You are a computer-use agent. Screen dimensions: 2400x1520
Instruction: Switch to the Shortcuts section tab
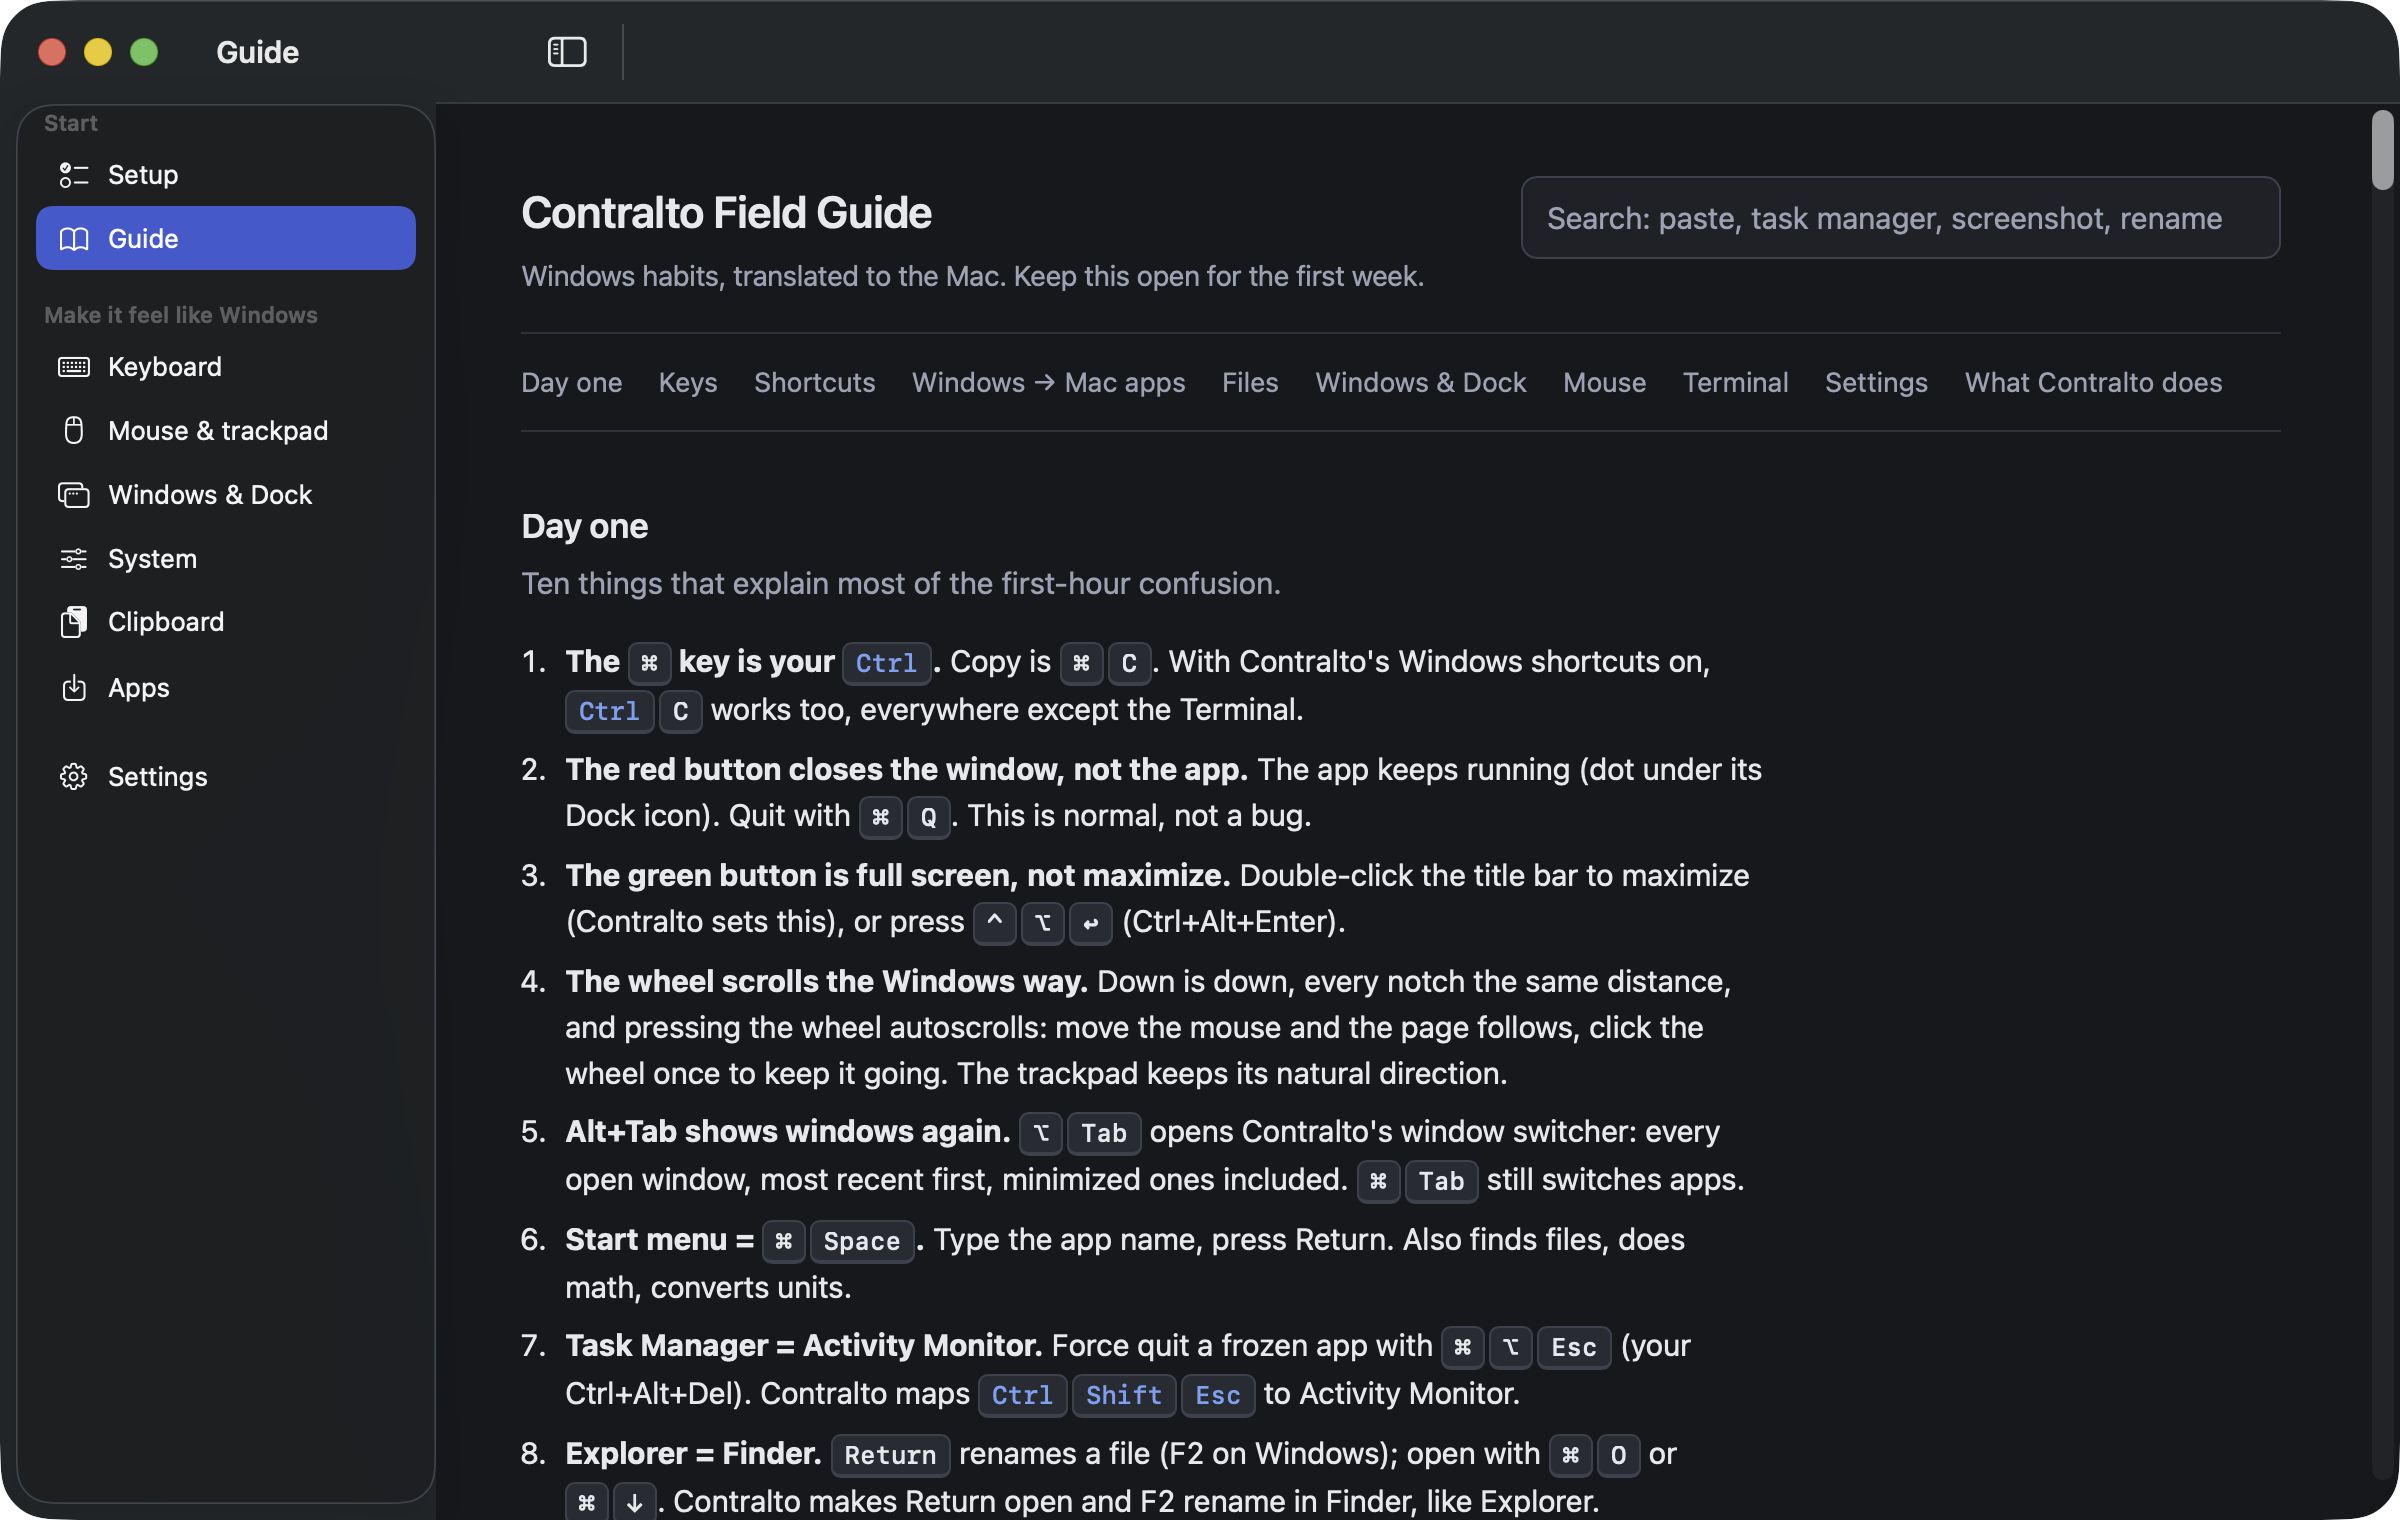pyautogui.click(x=815, y=383)
